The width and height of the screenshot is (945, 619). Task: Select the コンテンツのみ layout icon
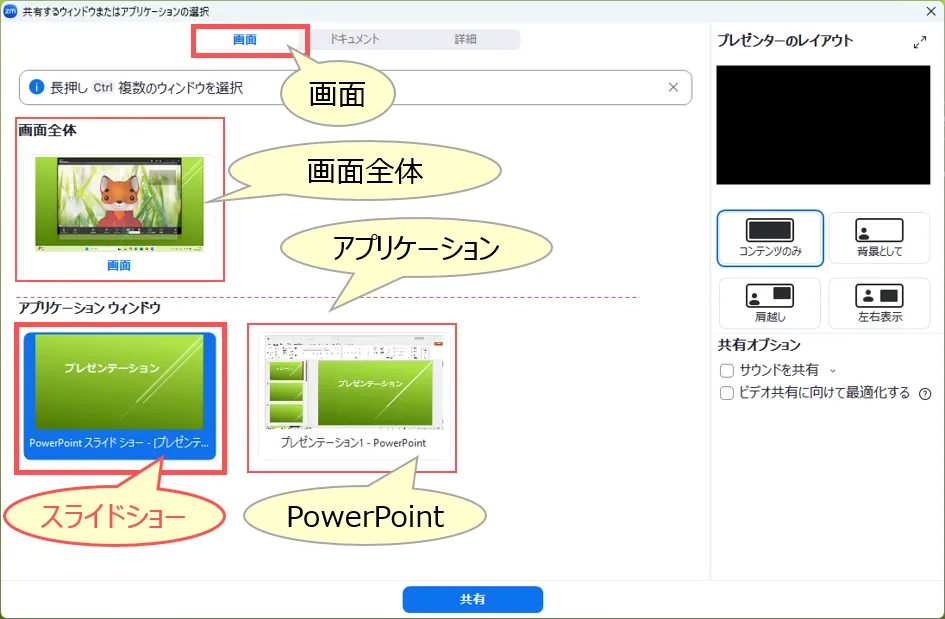769,231
